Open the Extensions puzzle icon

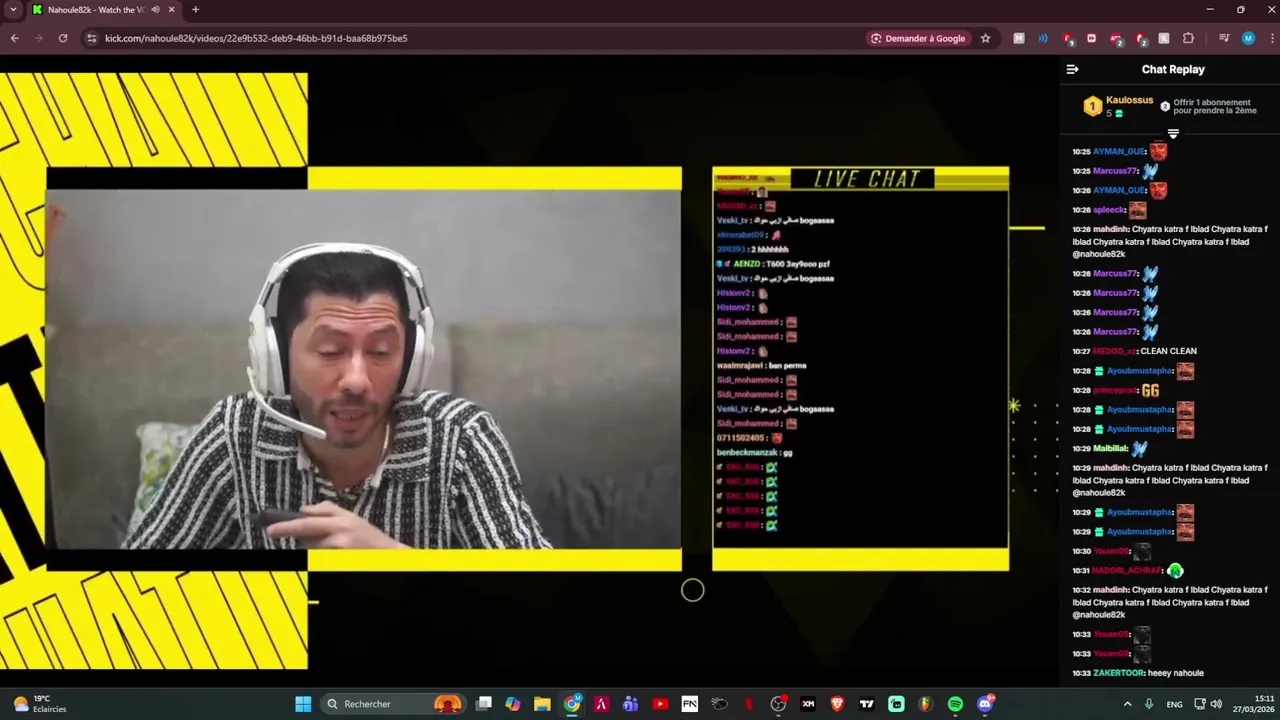(1188, 38)
